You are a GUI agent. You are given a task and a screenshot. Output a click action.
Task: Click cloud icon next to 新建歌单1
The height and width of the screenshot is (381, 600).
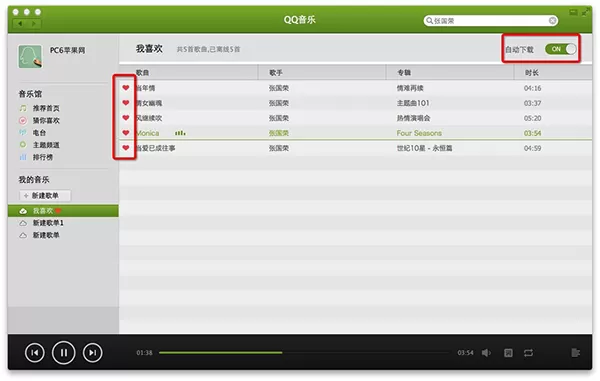click(23, 223)
